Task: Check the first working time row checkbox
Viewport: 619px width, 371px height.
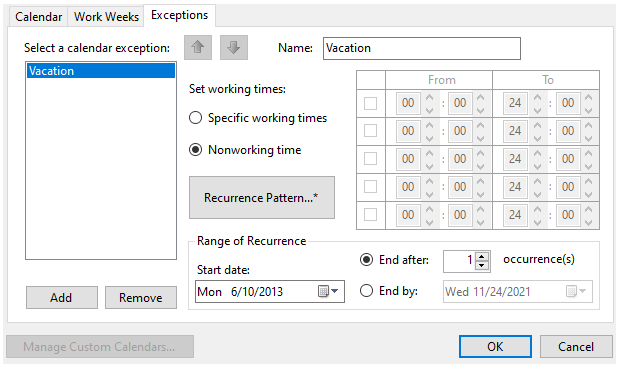Action: (370, 103)
